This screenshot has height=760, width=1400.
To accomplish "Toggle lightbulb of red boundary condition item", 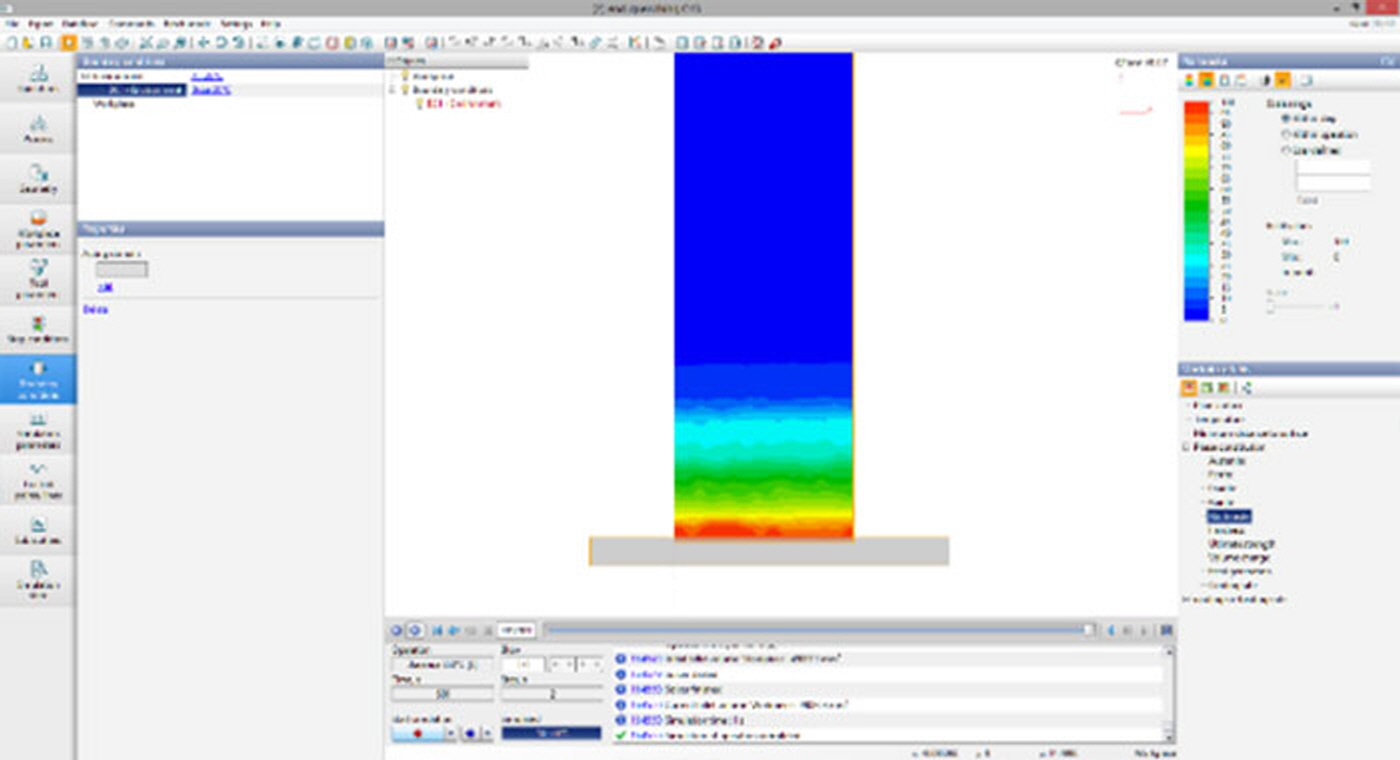I will (x=419, y=104).
